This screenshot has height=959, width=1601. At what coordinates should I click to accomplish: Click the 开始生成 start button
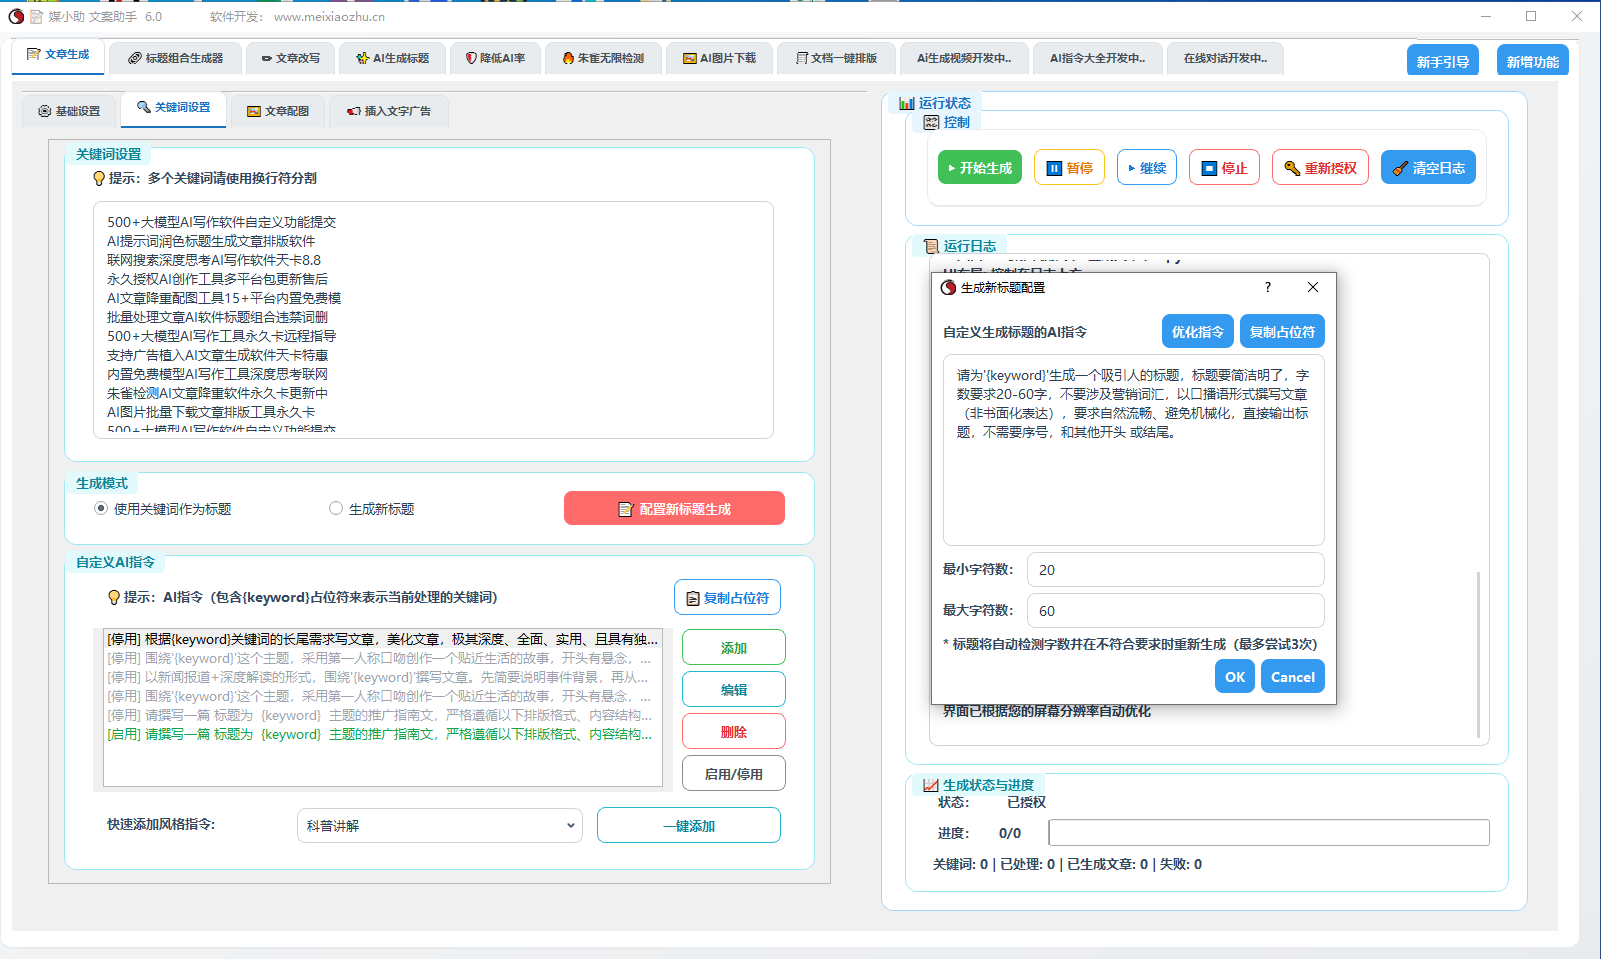pos(979,168)
